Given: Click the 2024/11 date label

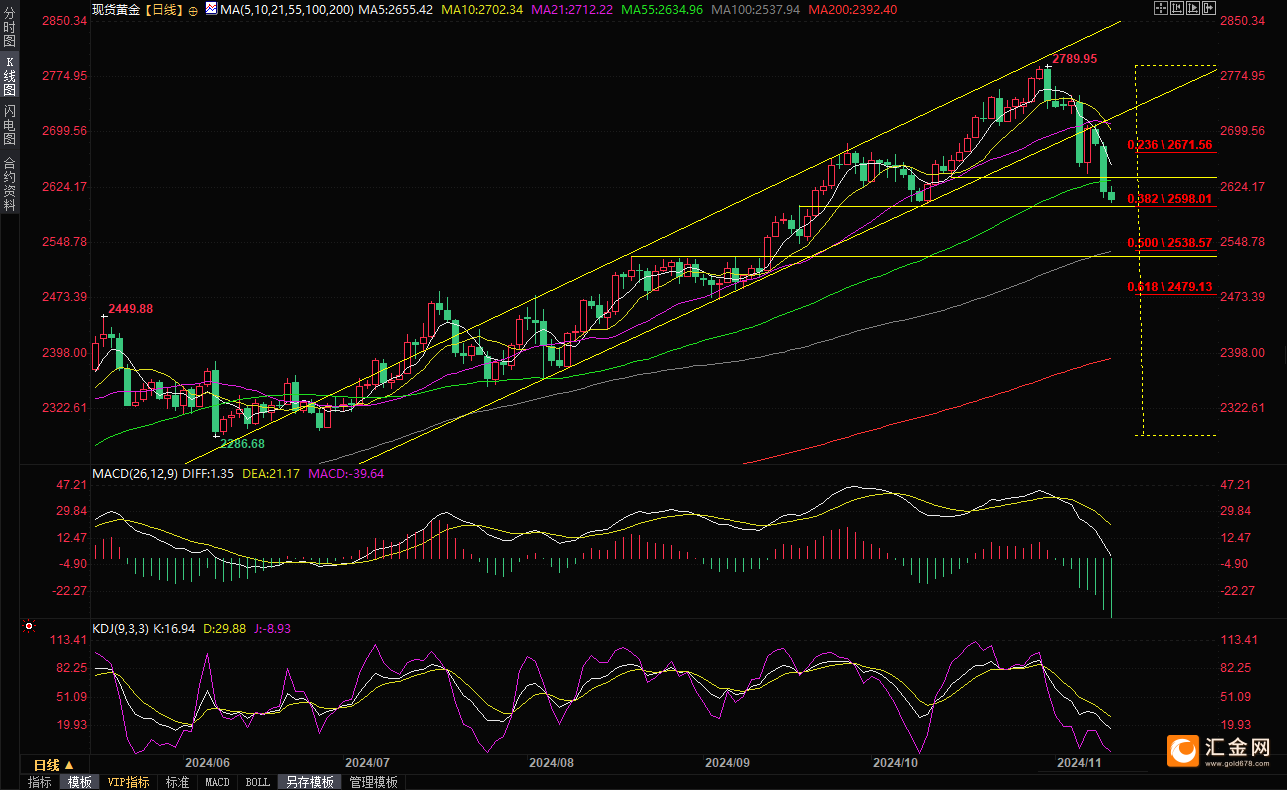Looking at the screenshot, I should coord(1080,762).
